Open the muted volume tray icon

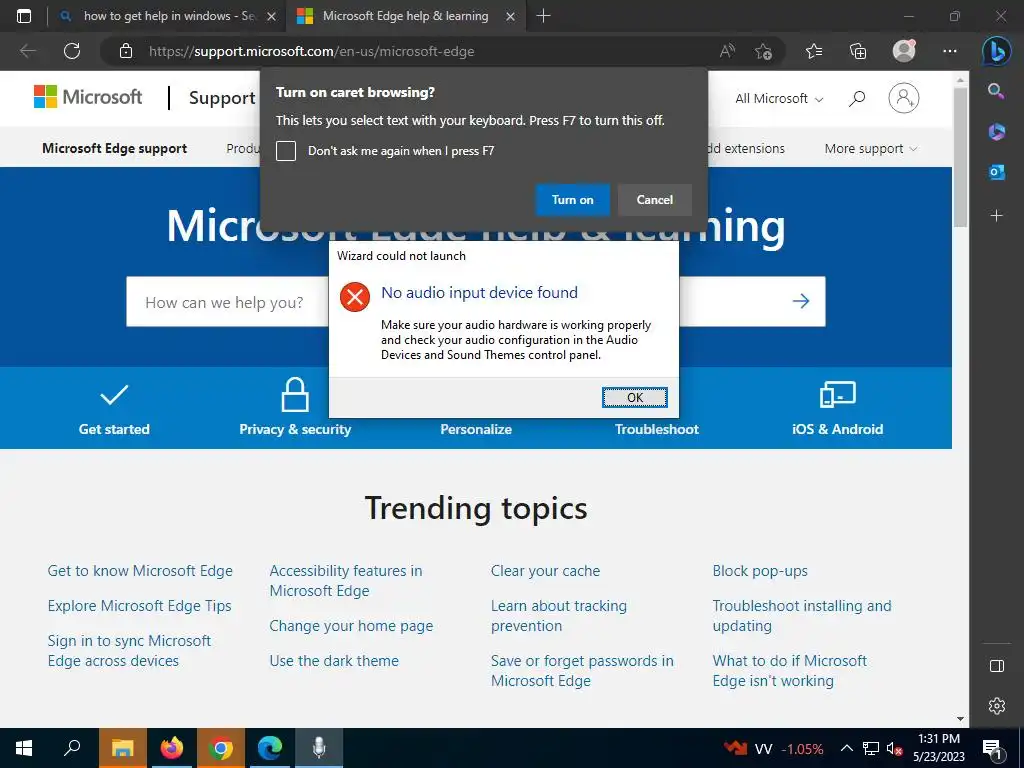[x=895, y=748]
